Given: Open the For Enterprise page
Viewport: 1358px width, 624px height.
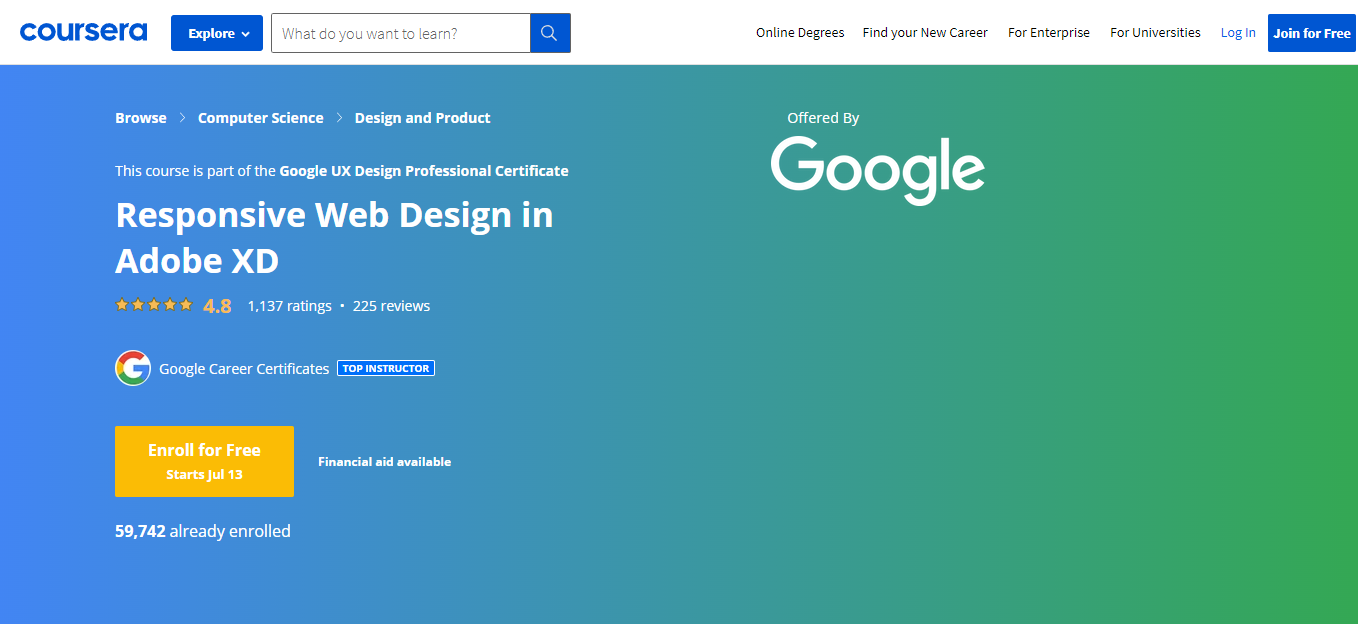Looking at the screenshot, I should pyautogui.click(x=1048, y=32).
